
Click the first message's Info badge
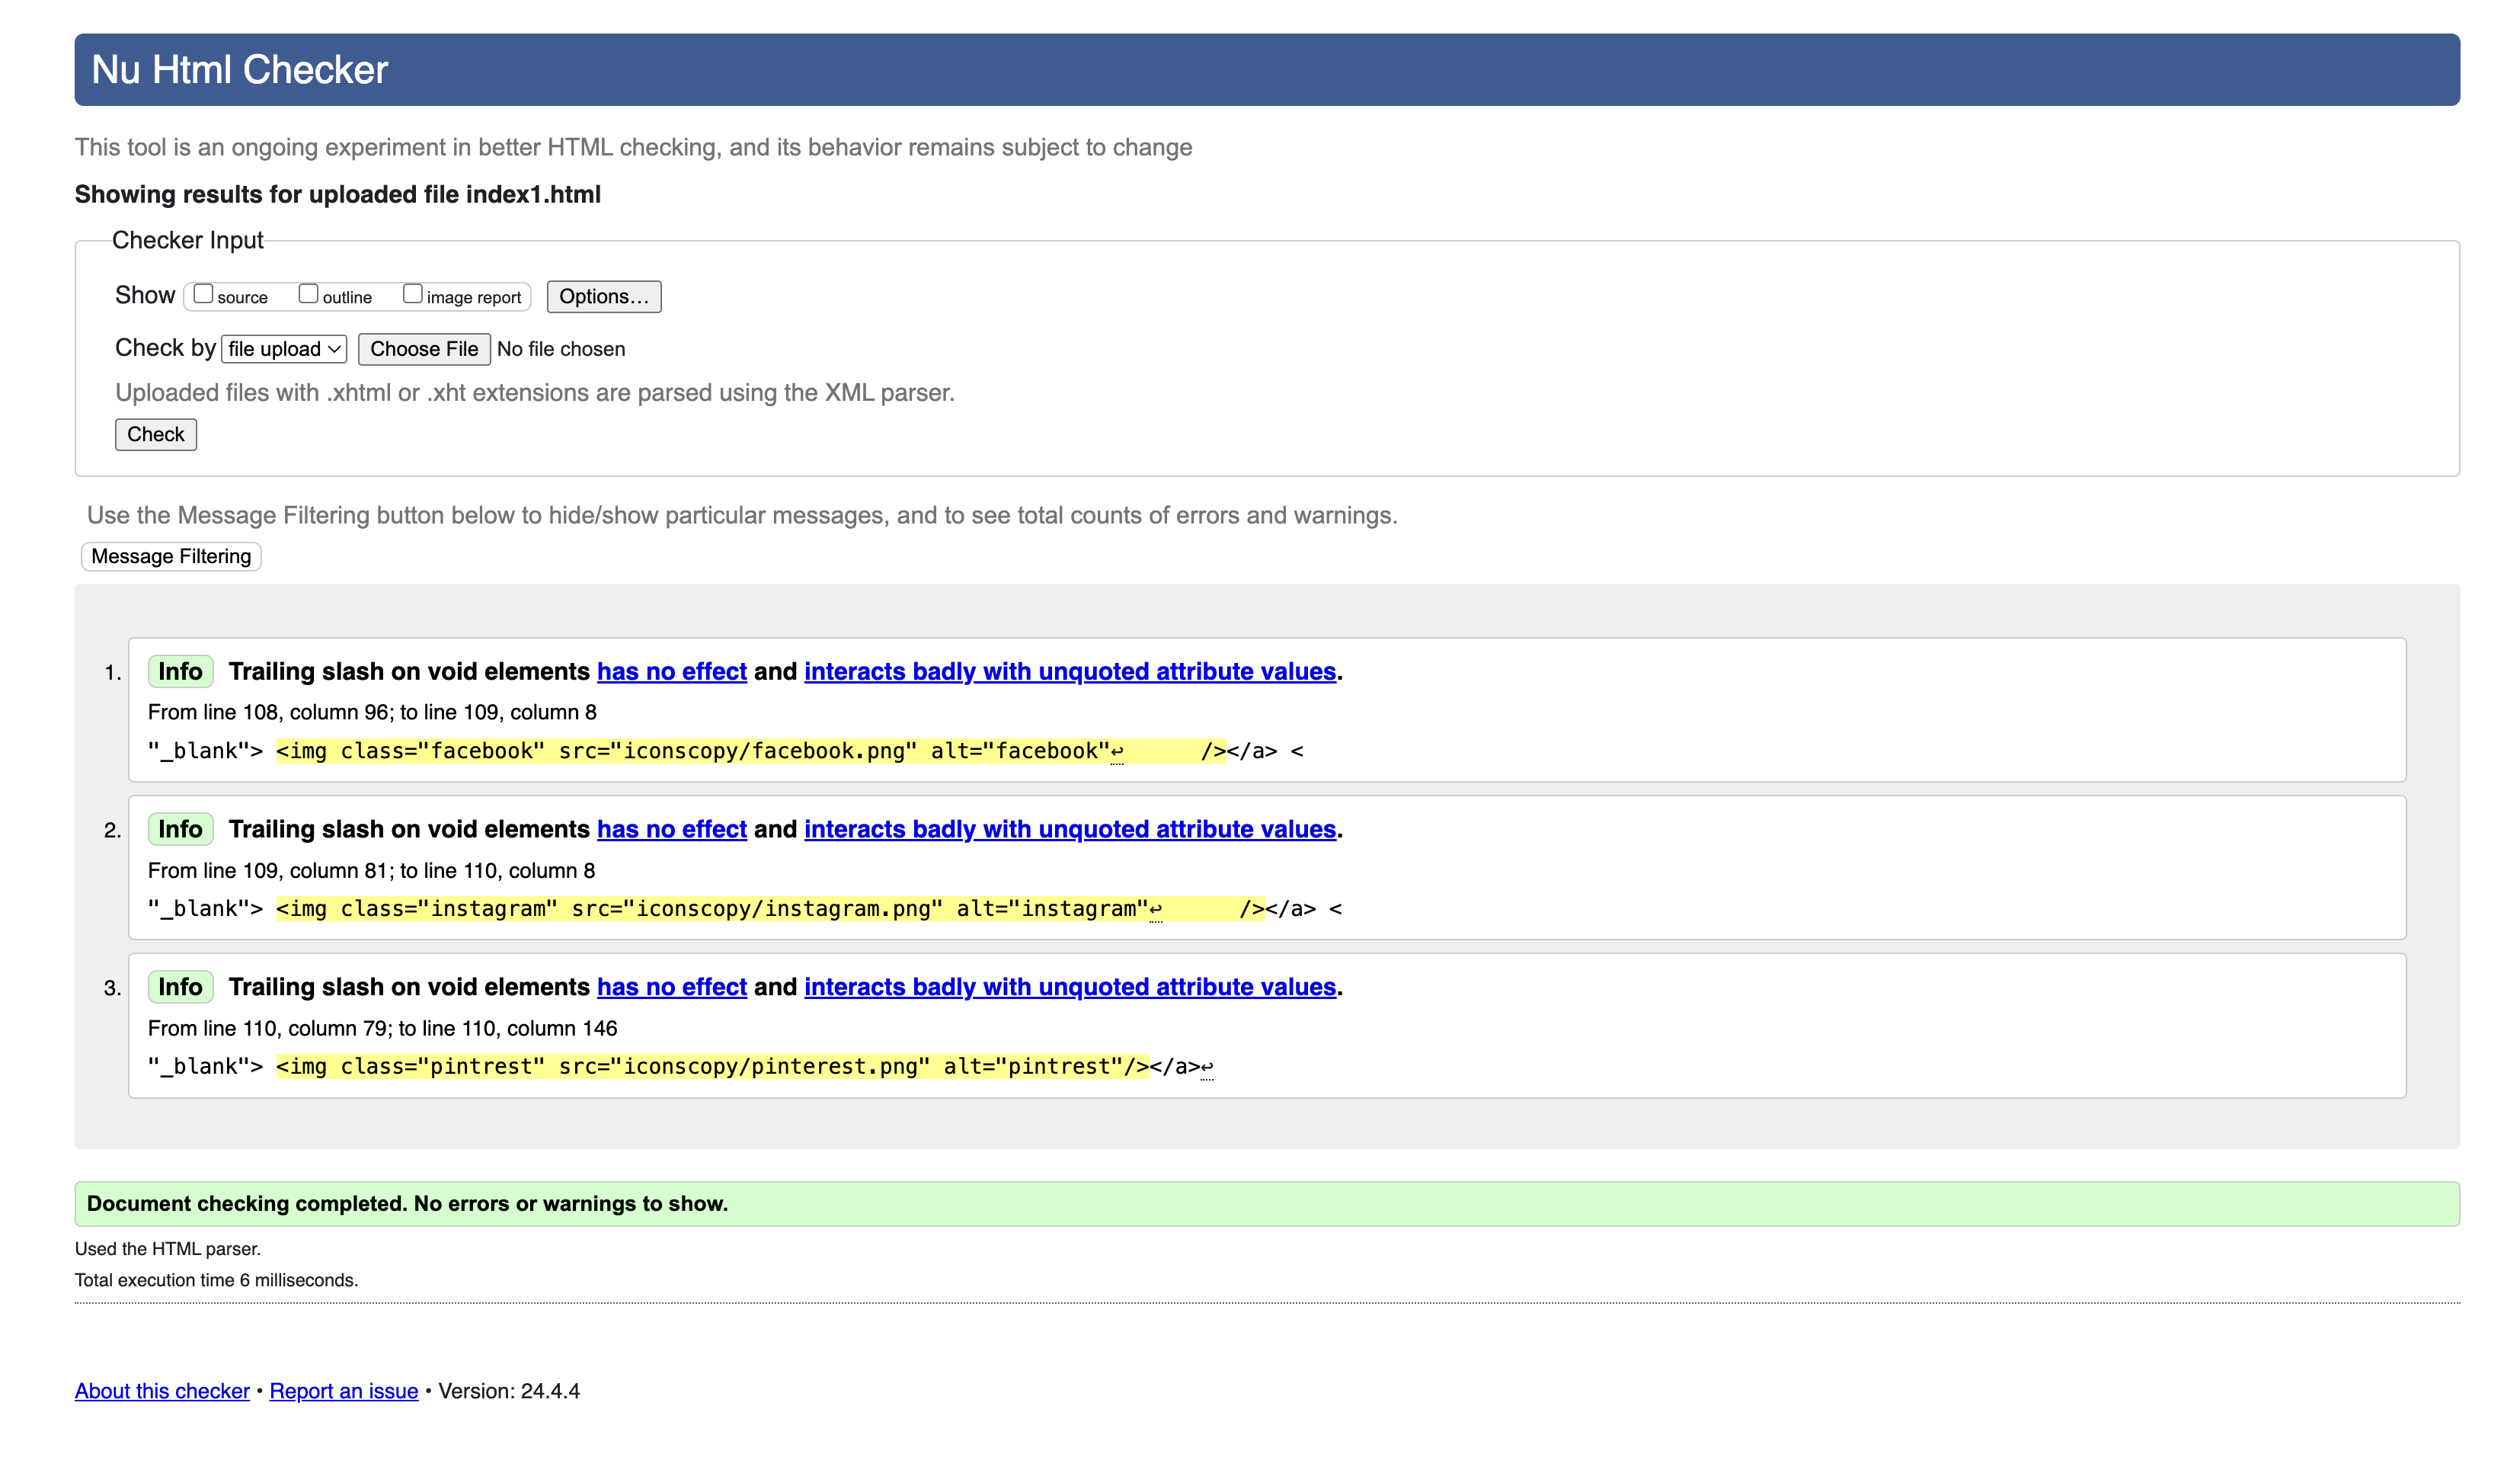[180, 671]
